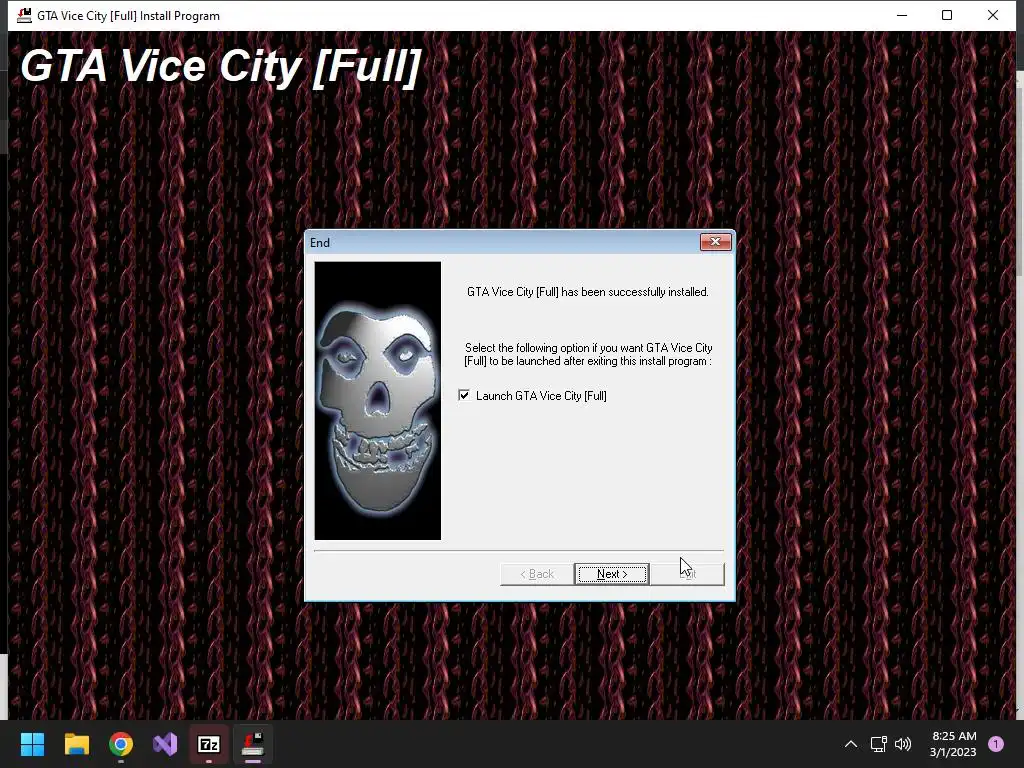Click the 'successfully installed' message text

[x=588, y=292]
